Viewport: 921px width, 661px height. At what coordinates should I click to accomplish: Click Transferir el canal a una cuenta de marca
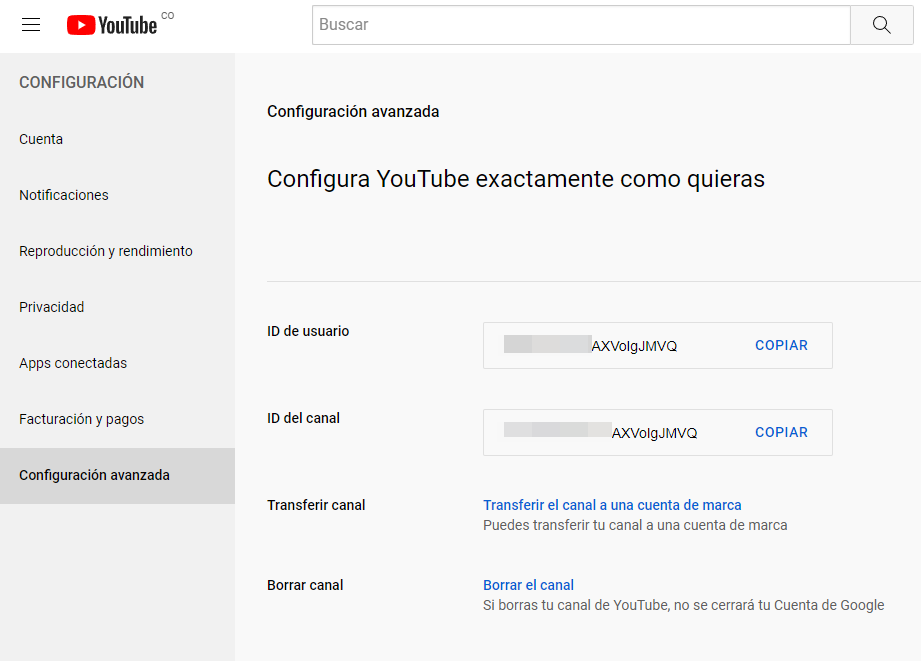(x=612, y=505)
